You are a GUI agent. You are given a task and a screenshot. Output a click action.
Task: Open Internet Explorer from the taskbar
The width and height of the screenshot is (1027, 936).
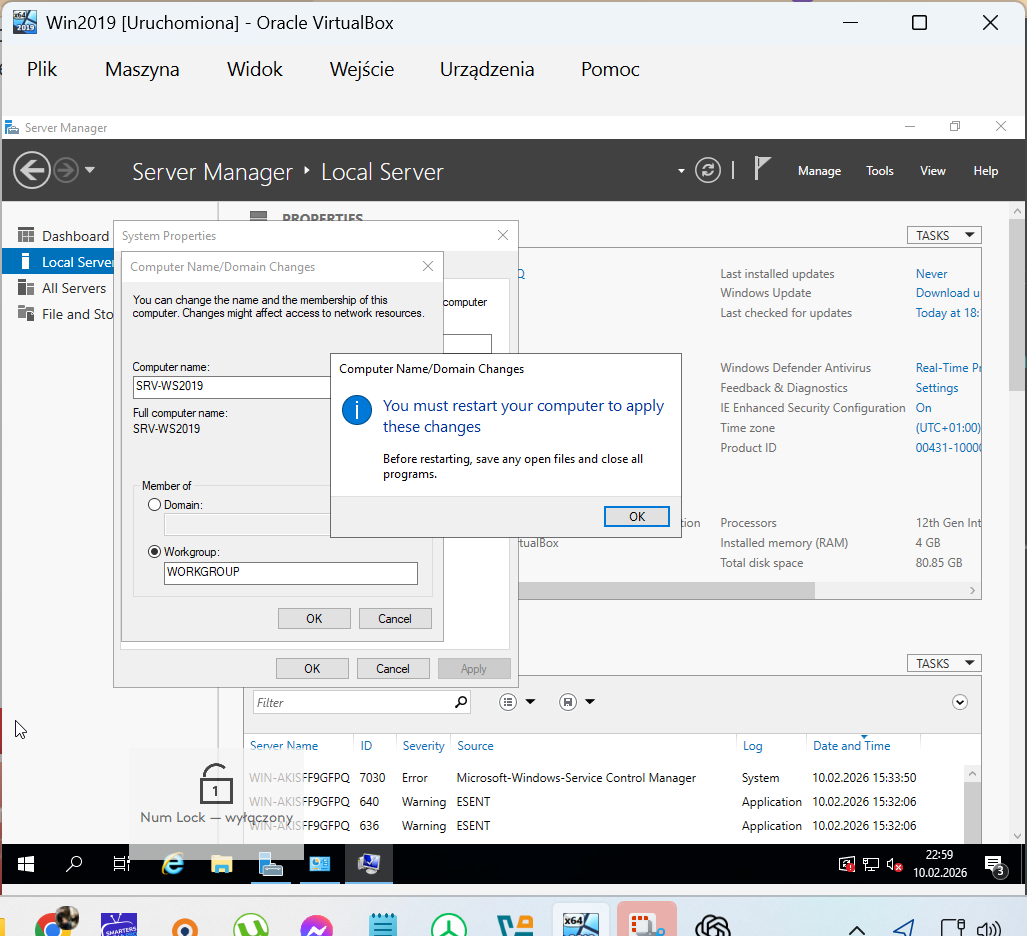click(173, 864)
